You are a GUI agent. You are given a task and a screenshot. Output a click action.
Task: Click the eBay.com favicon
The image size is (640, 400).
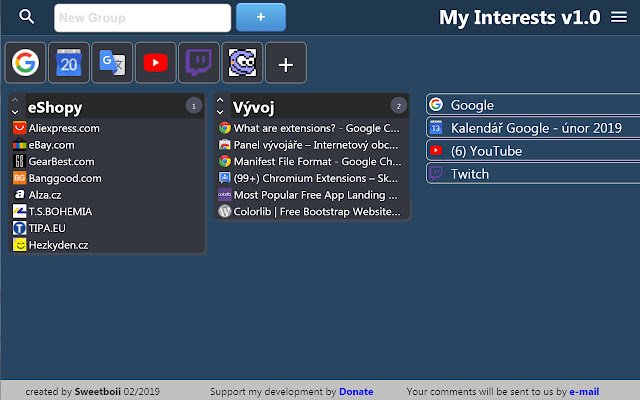pyautogui.click(x=19, y=145)
